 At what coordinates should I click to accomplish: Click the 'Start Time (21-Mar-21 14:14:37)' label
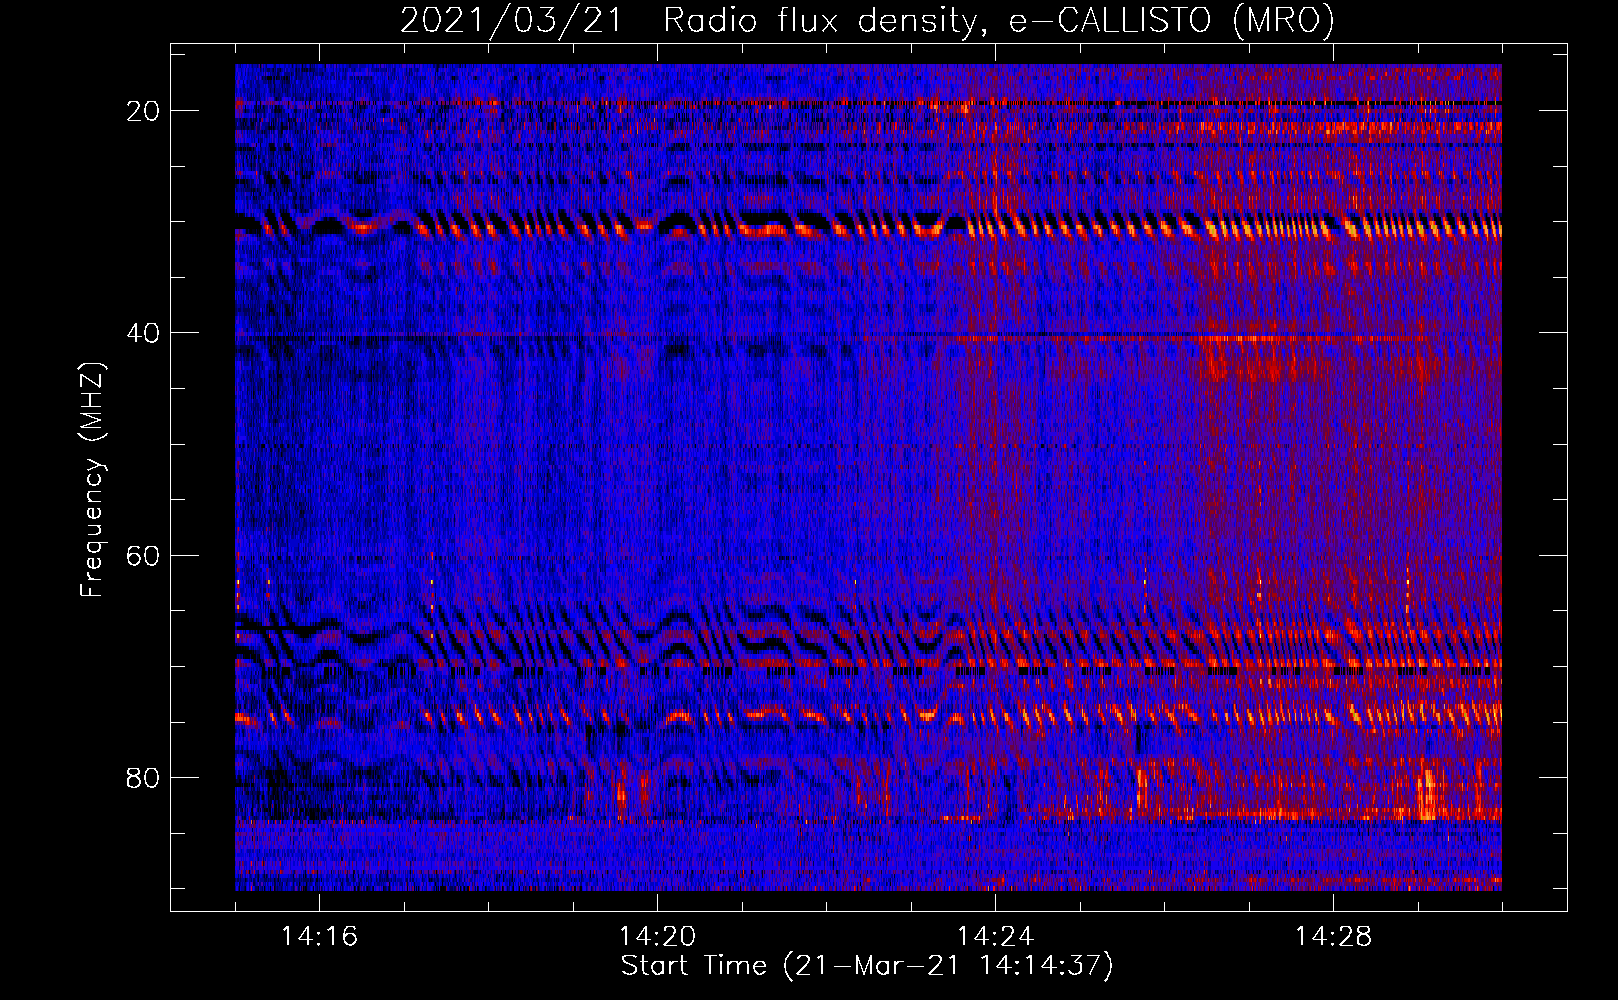pyautogui.click(x=867, y=966)
